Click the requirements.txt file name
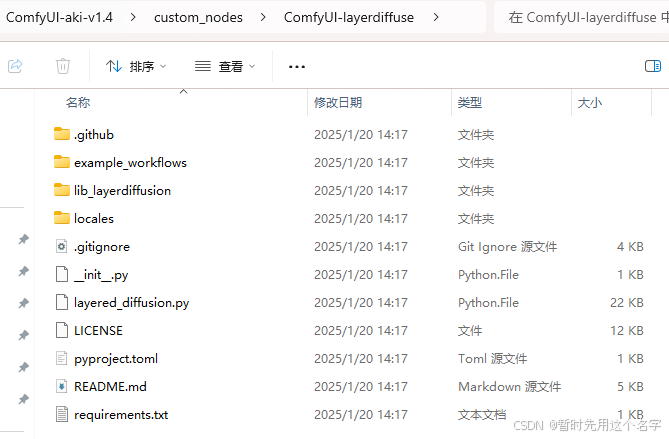669x439 pixels. coord(121,415)
